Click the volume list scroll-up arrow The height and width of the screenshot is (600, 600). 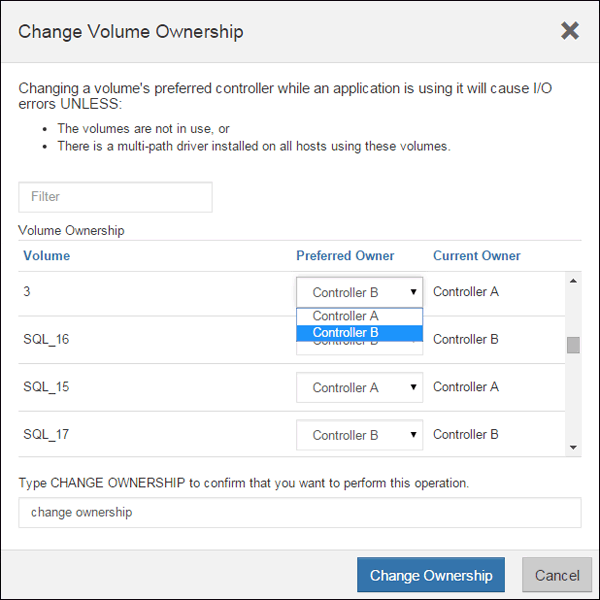(573, 281)
